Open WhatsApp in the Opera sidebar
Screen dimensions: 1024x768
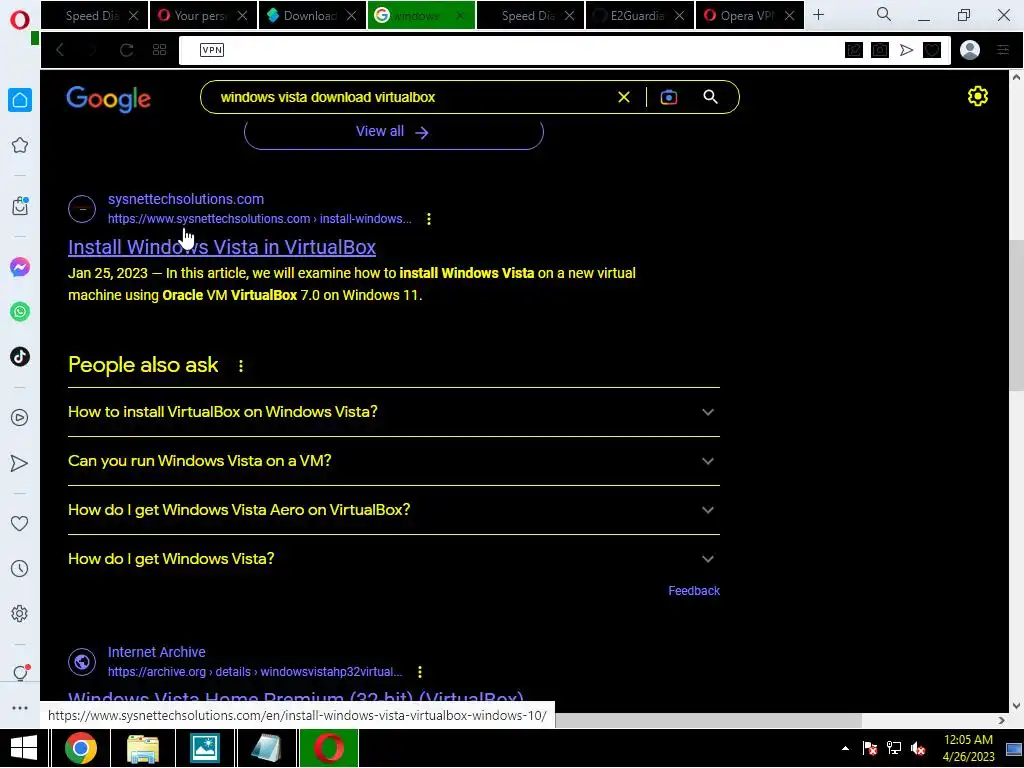pyautogui.click(x=20, y=312)
